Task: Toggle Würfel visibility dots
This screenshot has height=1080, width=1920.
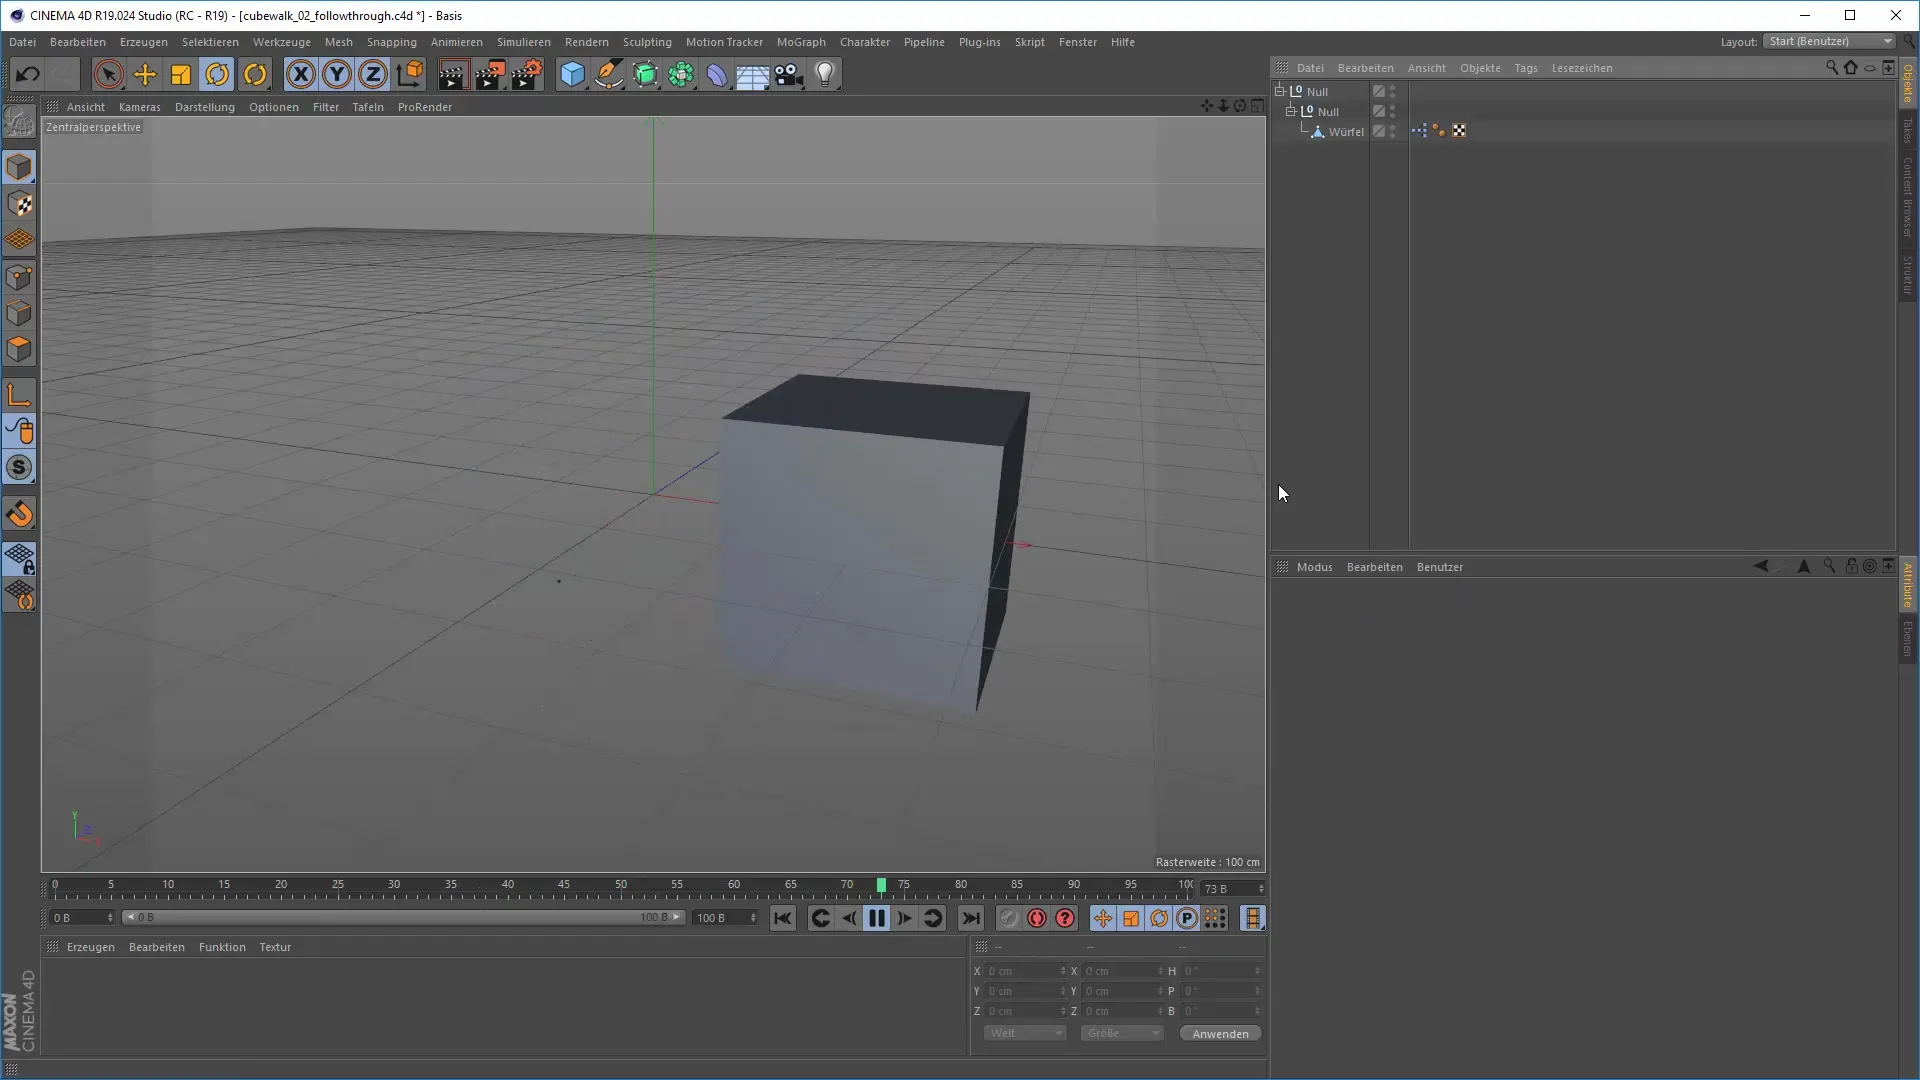Action: tap(1393, 131)
